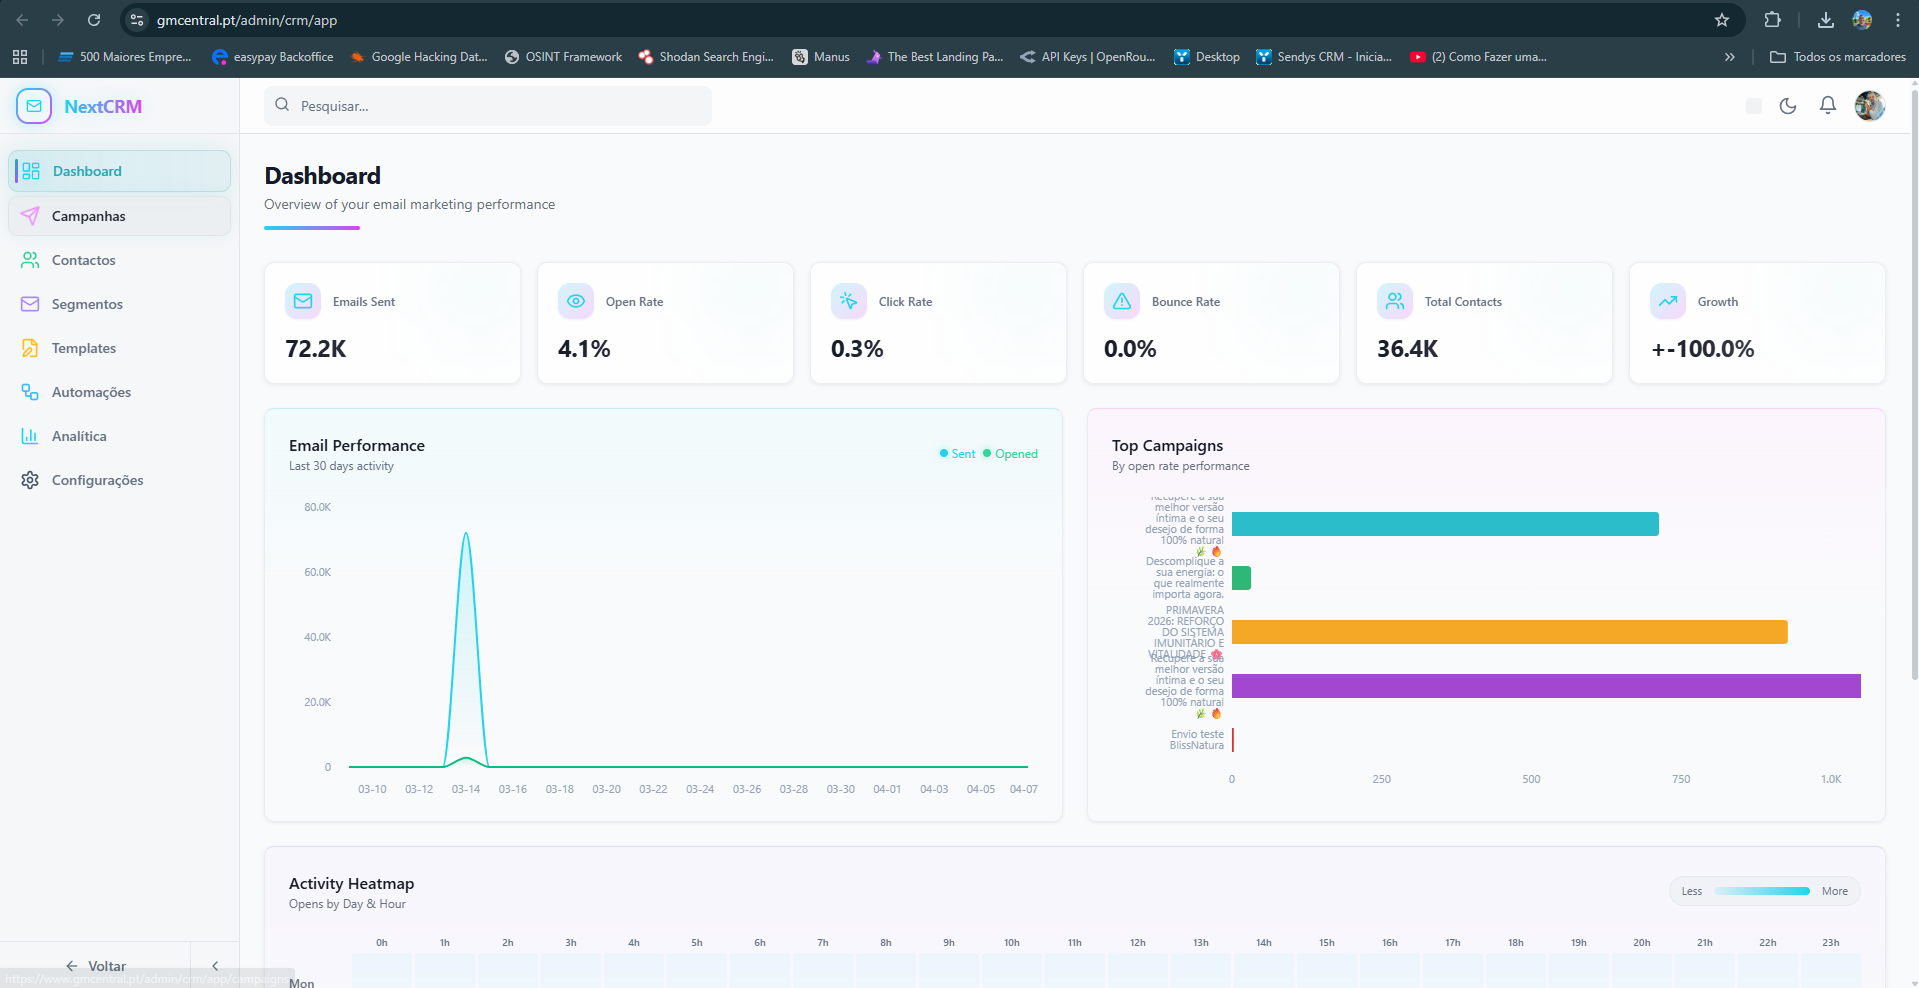Image resolution: width=1919 pixels, height=988 pixels.
Task: Open browser extensions puzzle icon
Action: tap(1772, 20)
